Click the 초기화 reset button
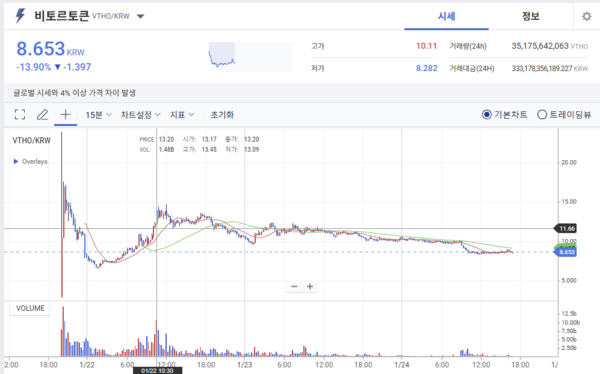600x374 pixels. point(222,115)
